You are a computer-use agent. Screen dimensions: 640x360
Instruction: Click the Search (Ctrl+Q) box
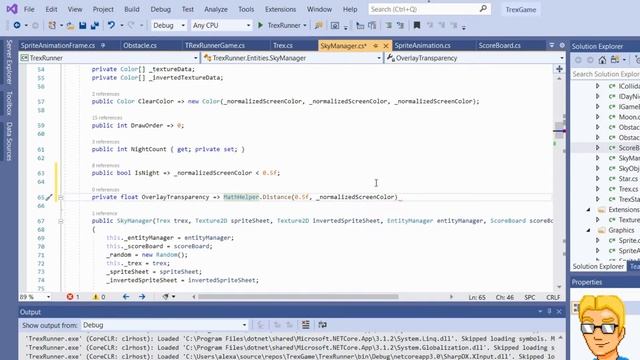pyautogui.click(x=429, y=9)
